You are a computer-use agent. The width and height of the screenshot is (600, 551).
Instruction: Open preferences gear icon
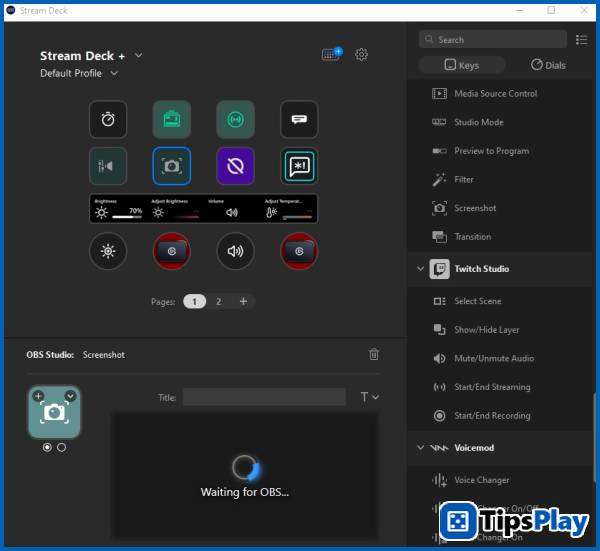pyautogui.click(x=361, y=55)
